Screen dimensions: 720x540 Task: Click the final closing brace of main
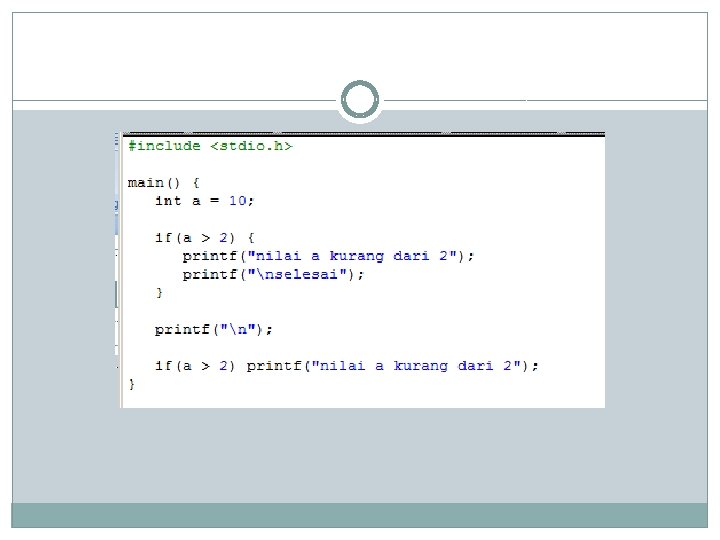[x=132, y=384]
